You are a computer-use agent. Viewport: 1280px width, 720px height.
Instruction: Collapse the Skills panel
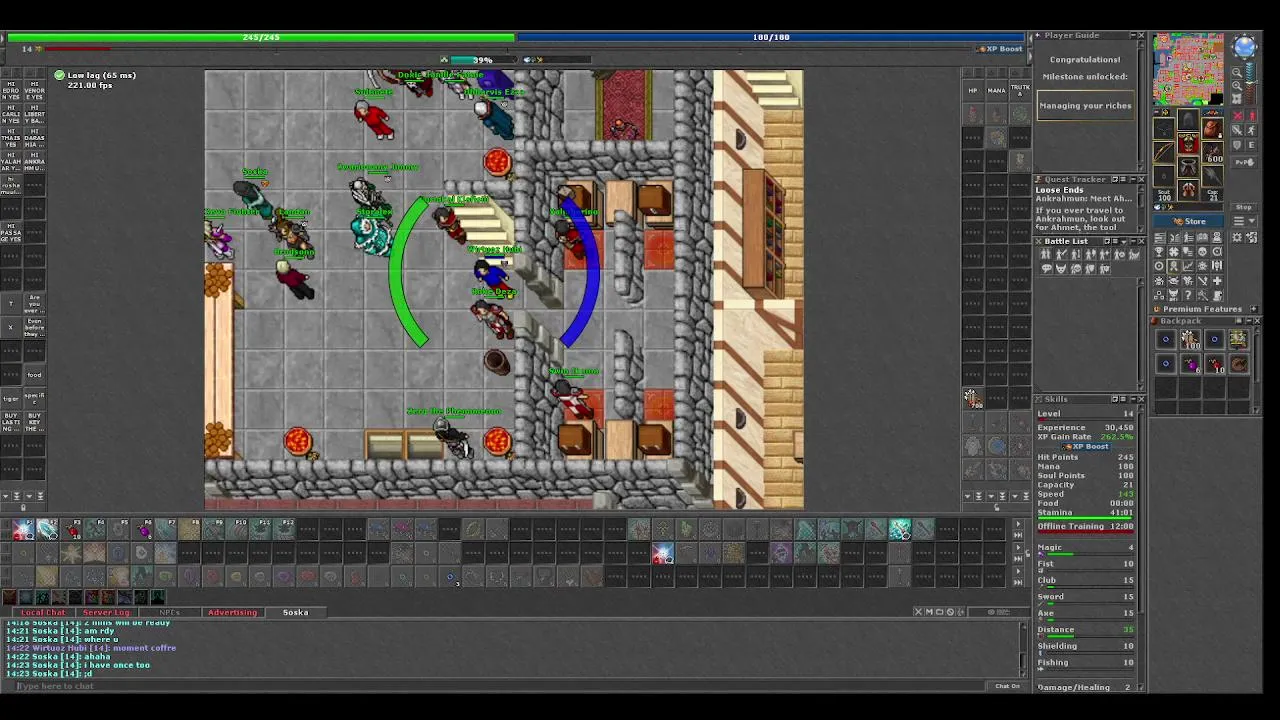[x=1133, y=399]
